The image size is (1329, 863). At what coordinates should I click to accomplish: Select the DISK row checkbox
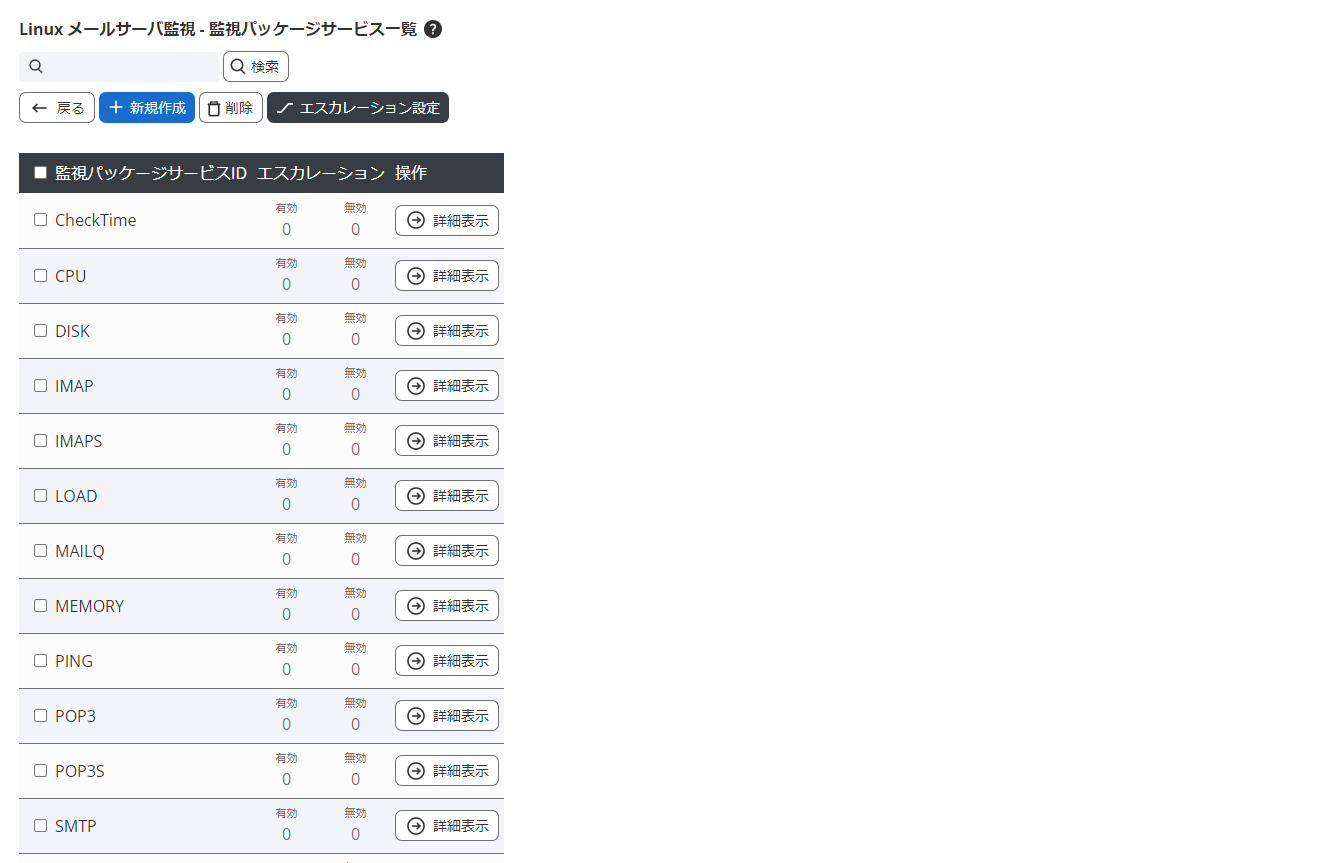click(41, 330)
